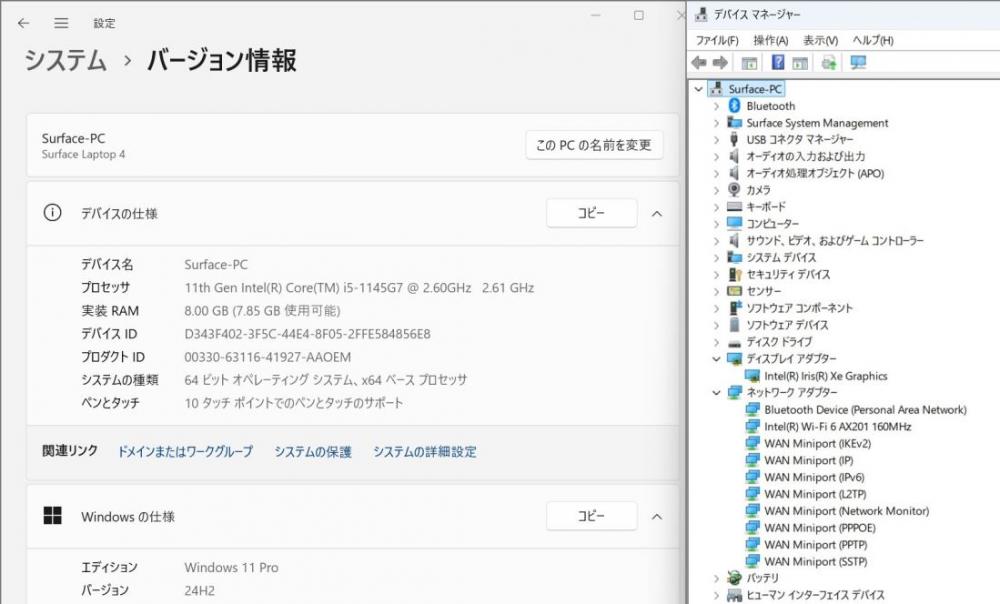The width and height of the screenshot is (1000, 604).
Task: Click the Intel Iris Xe Graphics device icon
Action: click(753, 376)
